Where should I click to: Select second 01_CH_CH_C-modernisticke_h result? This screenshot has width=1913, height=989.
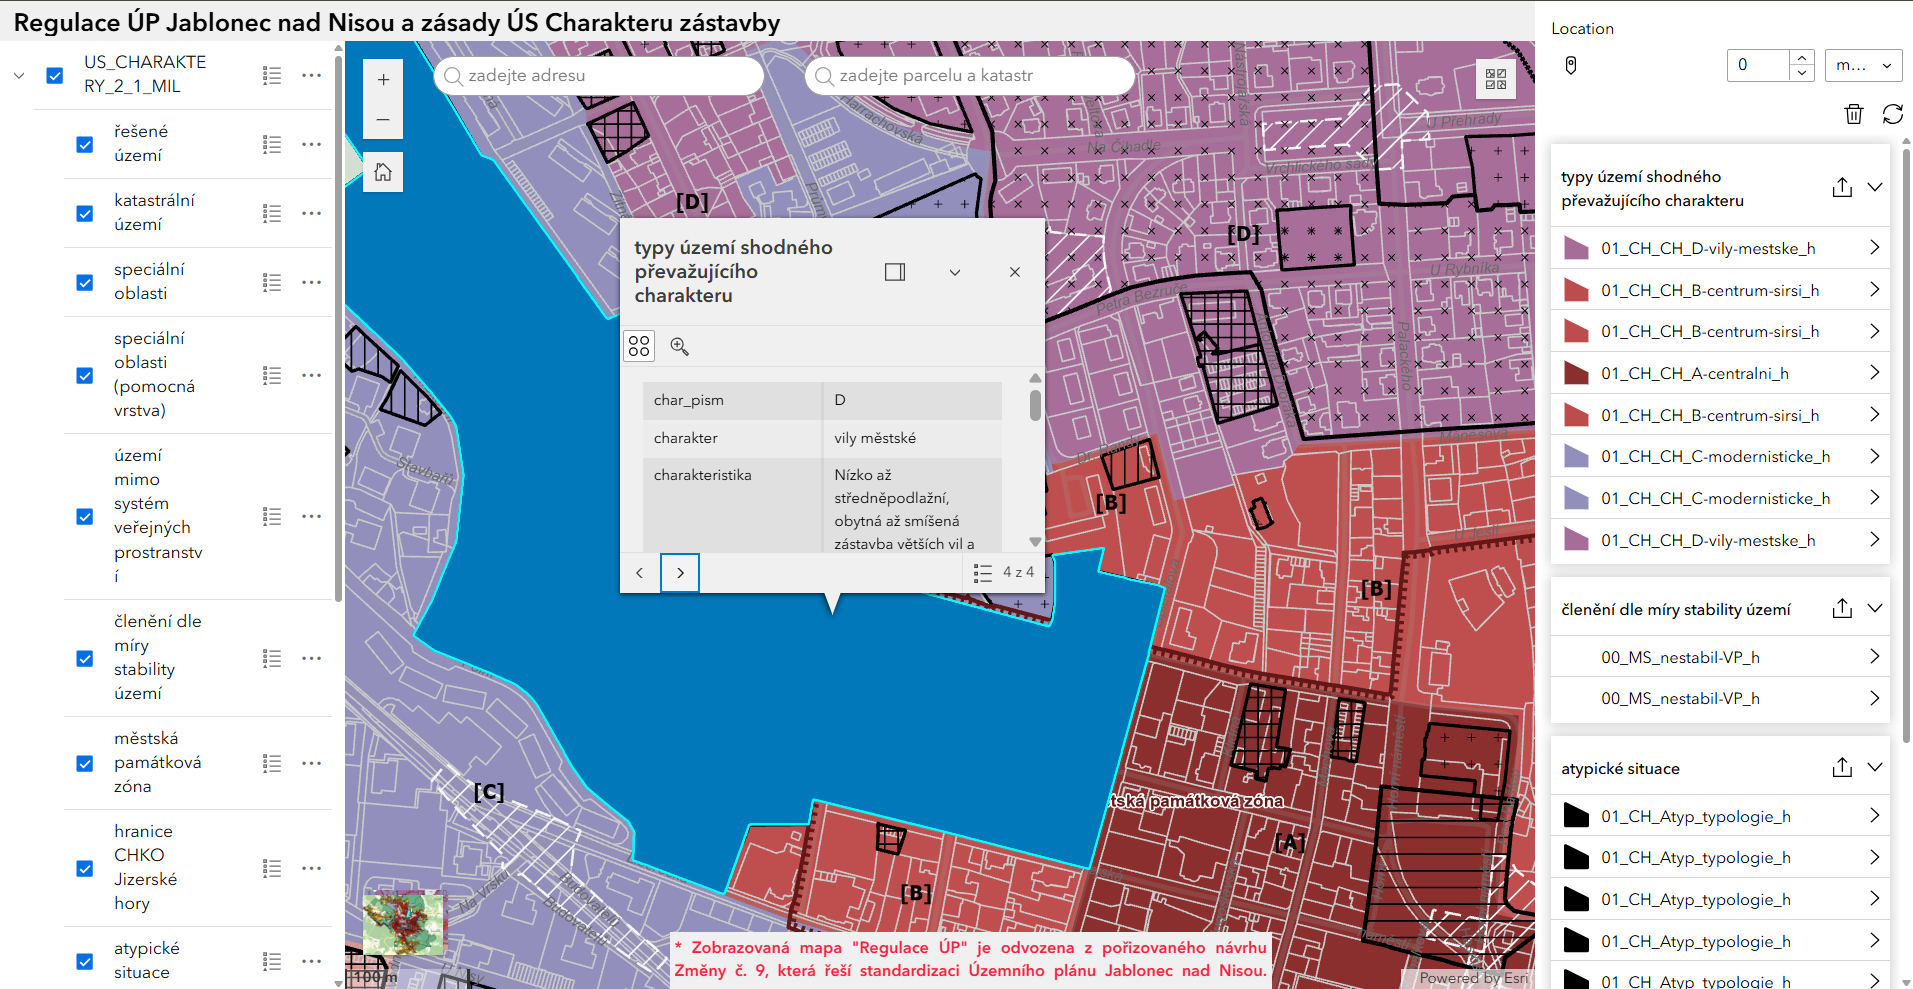1720,498
